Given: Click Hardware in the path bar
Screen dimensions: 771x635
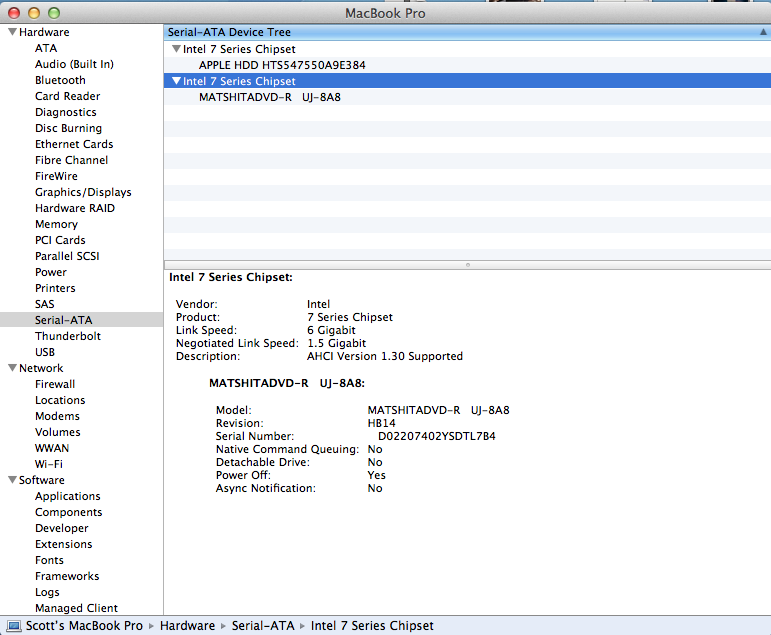Looking at the screenshot, I should [187, 626].
